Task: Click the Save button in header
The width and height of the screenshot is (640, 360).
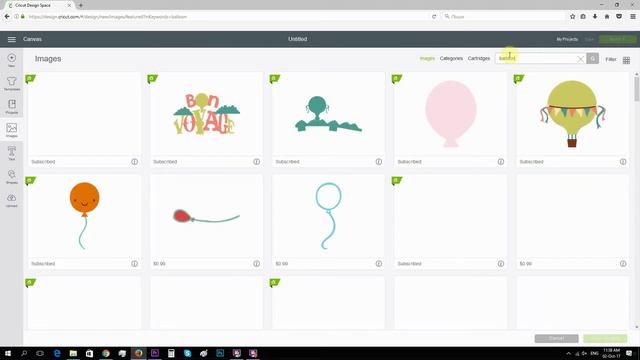Action: (589, 39)
